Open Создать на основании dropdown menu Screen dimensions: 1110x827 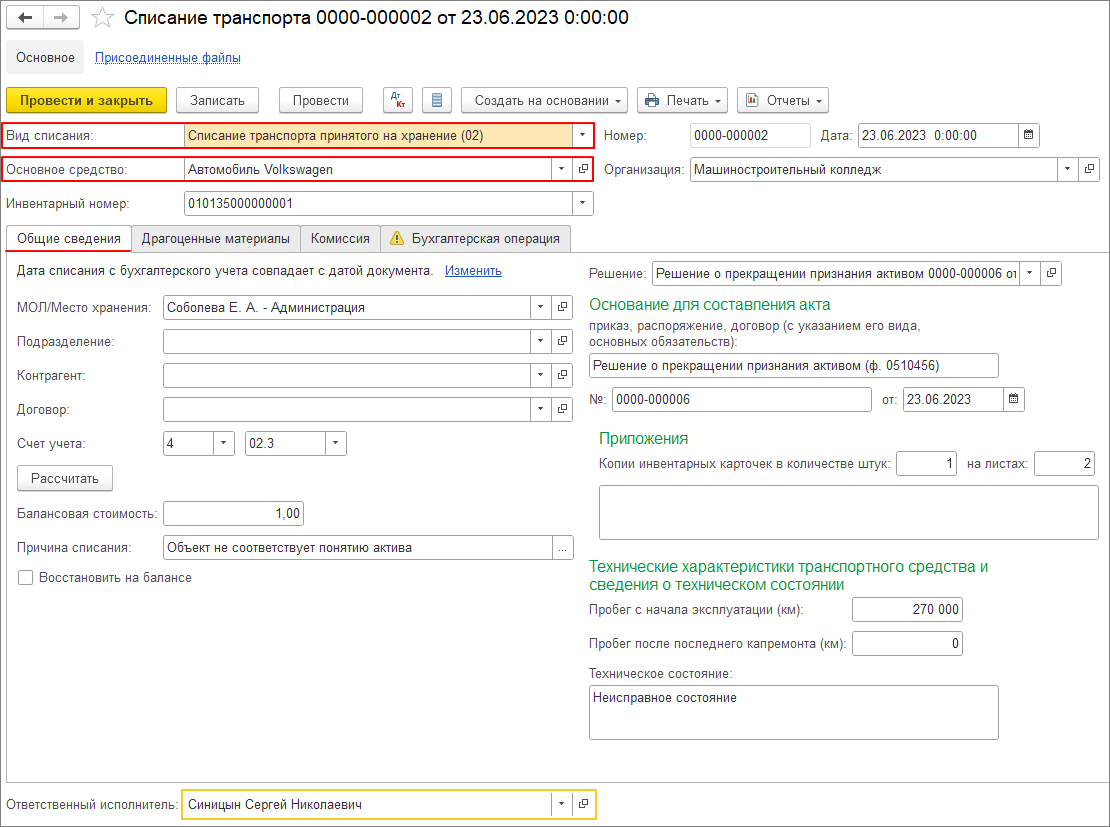[544, 101]
